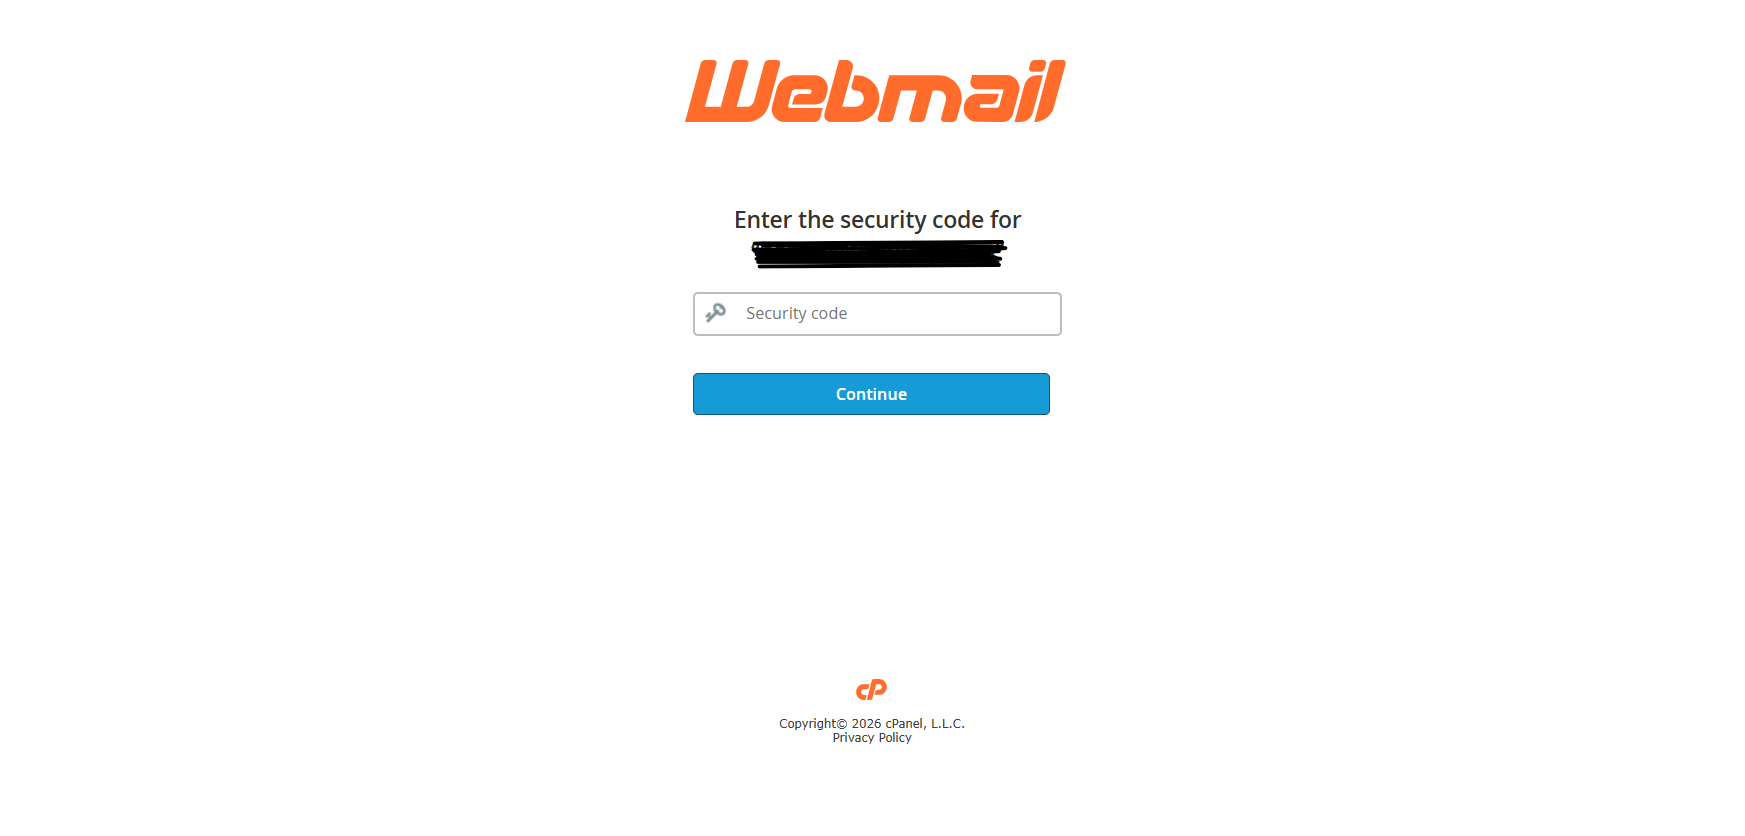Click the grey key glyph beside 'Security code'
1745x836 pixels.
[x=715, y=313]
